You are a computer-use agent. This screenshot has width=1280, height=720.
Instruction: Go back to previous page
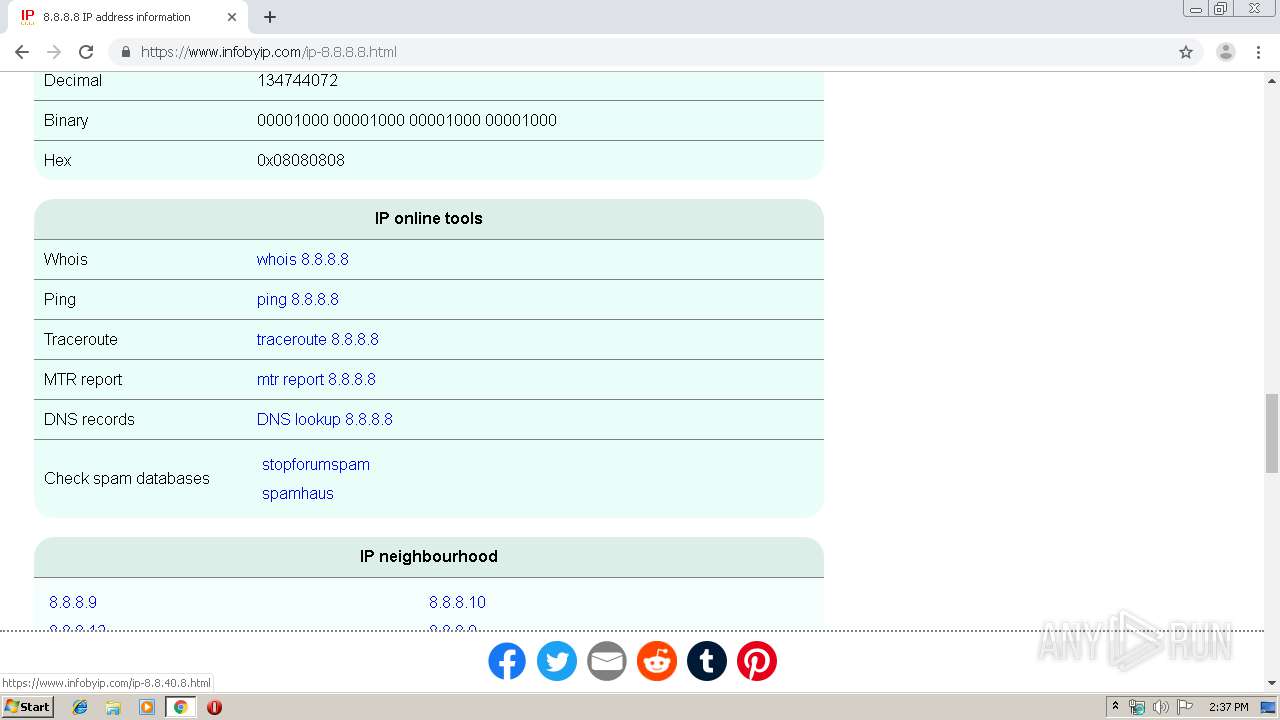pyautogui.click(x=22, y=52)
